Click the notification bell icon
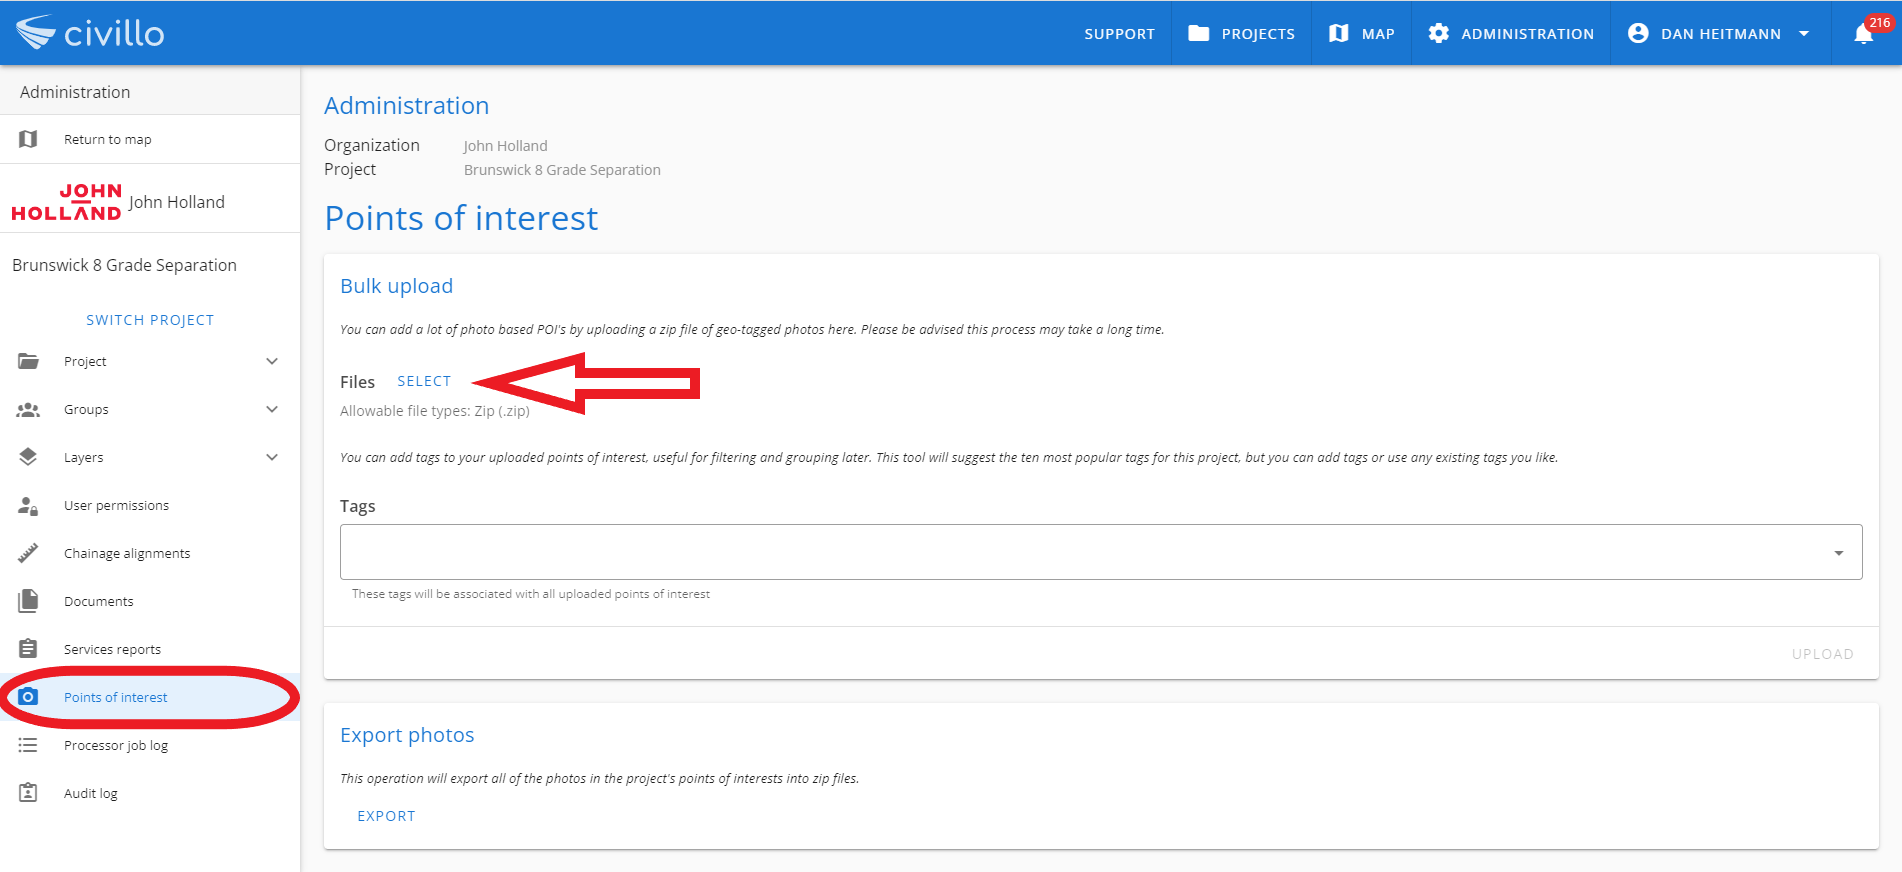 1863,34
